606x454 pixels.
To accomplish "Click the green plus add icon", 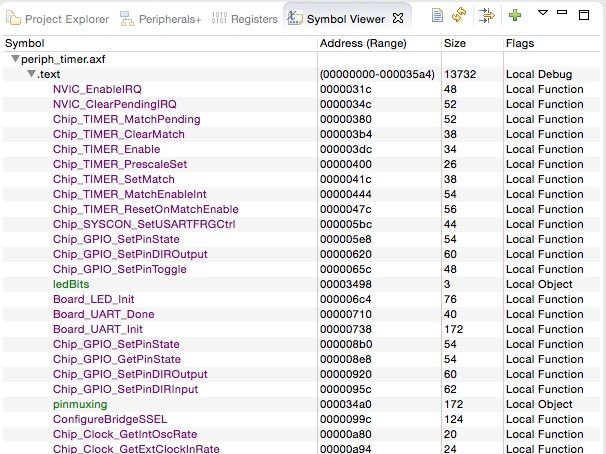I will [x=515, y=15].
